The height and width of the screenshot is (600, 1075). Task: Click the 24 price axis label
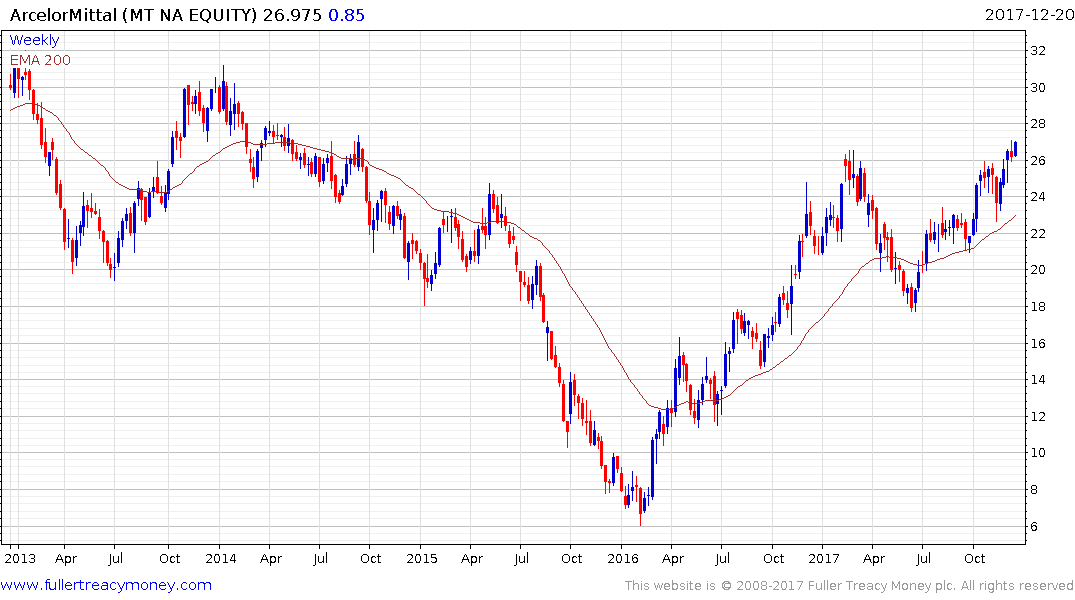[1037, 197]
